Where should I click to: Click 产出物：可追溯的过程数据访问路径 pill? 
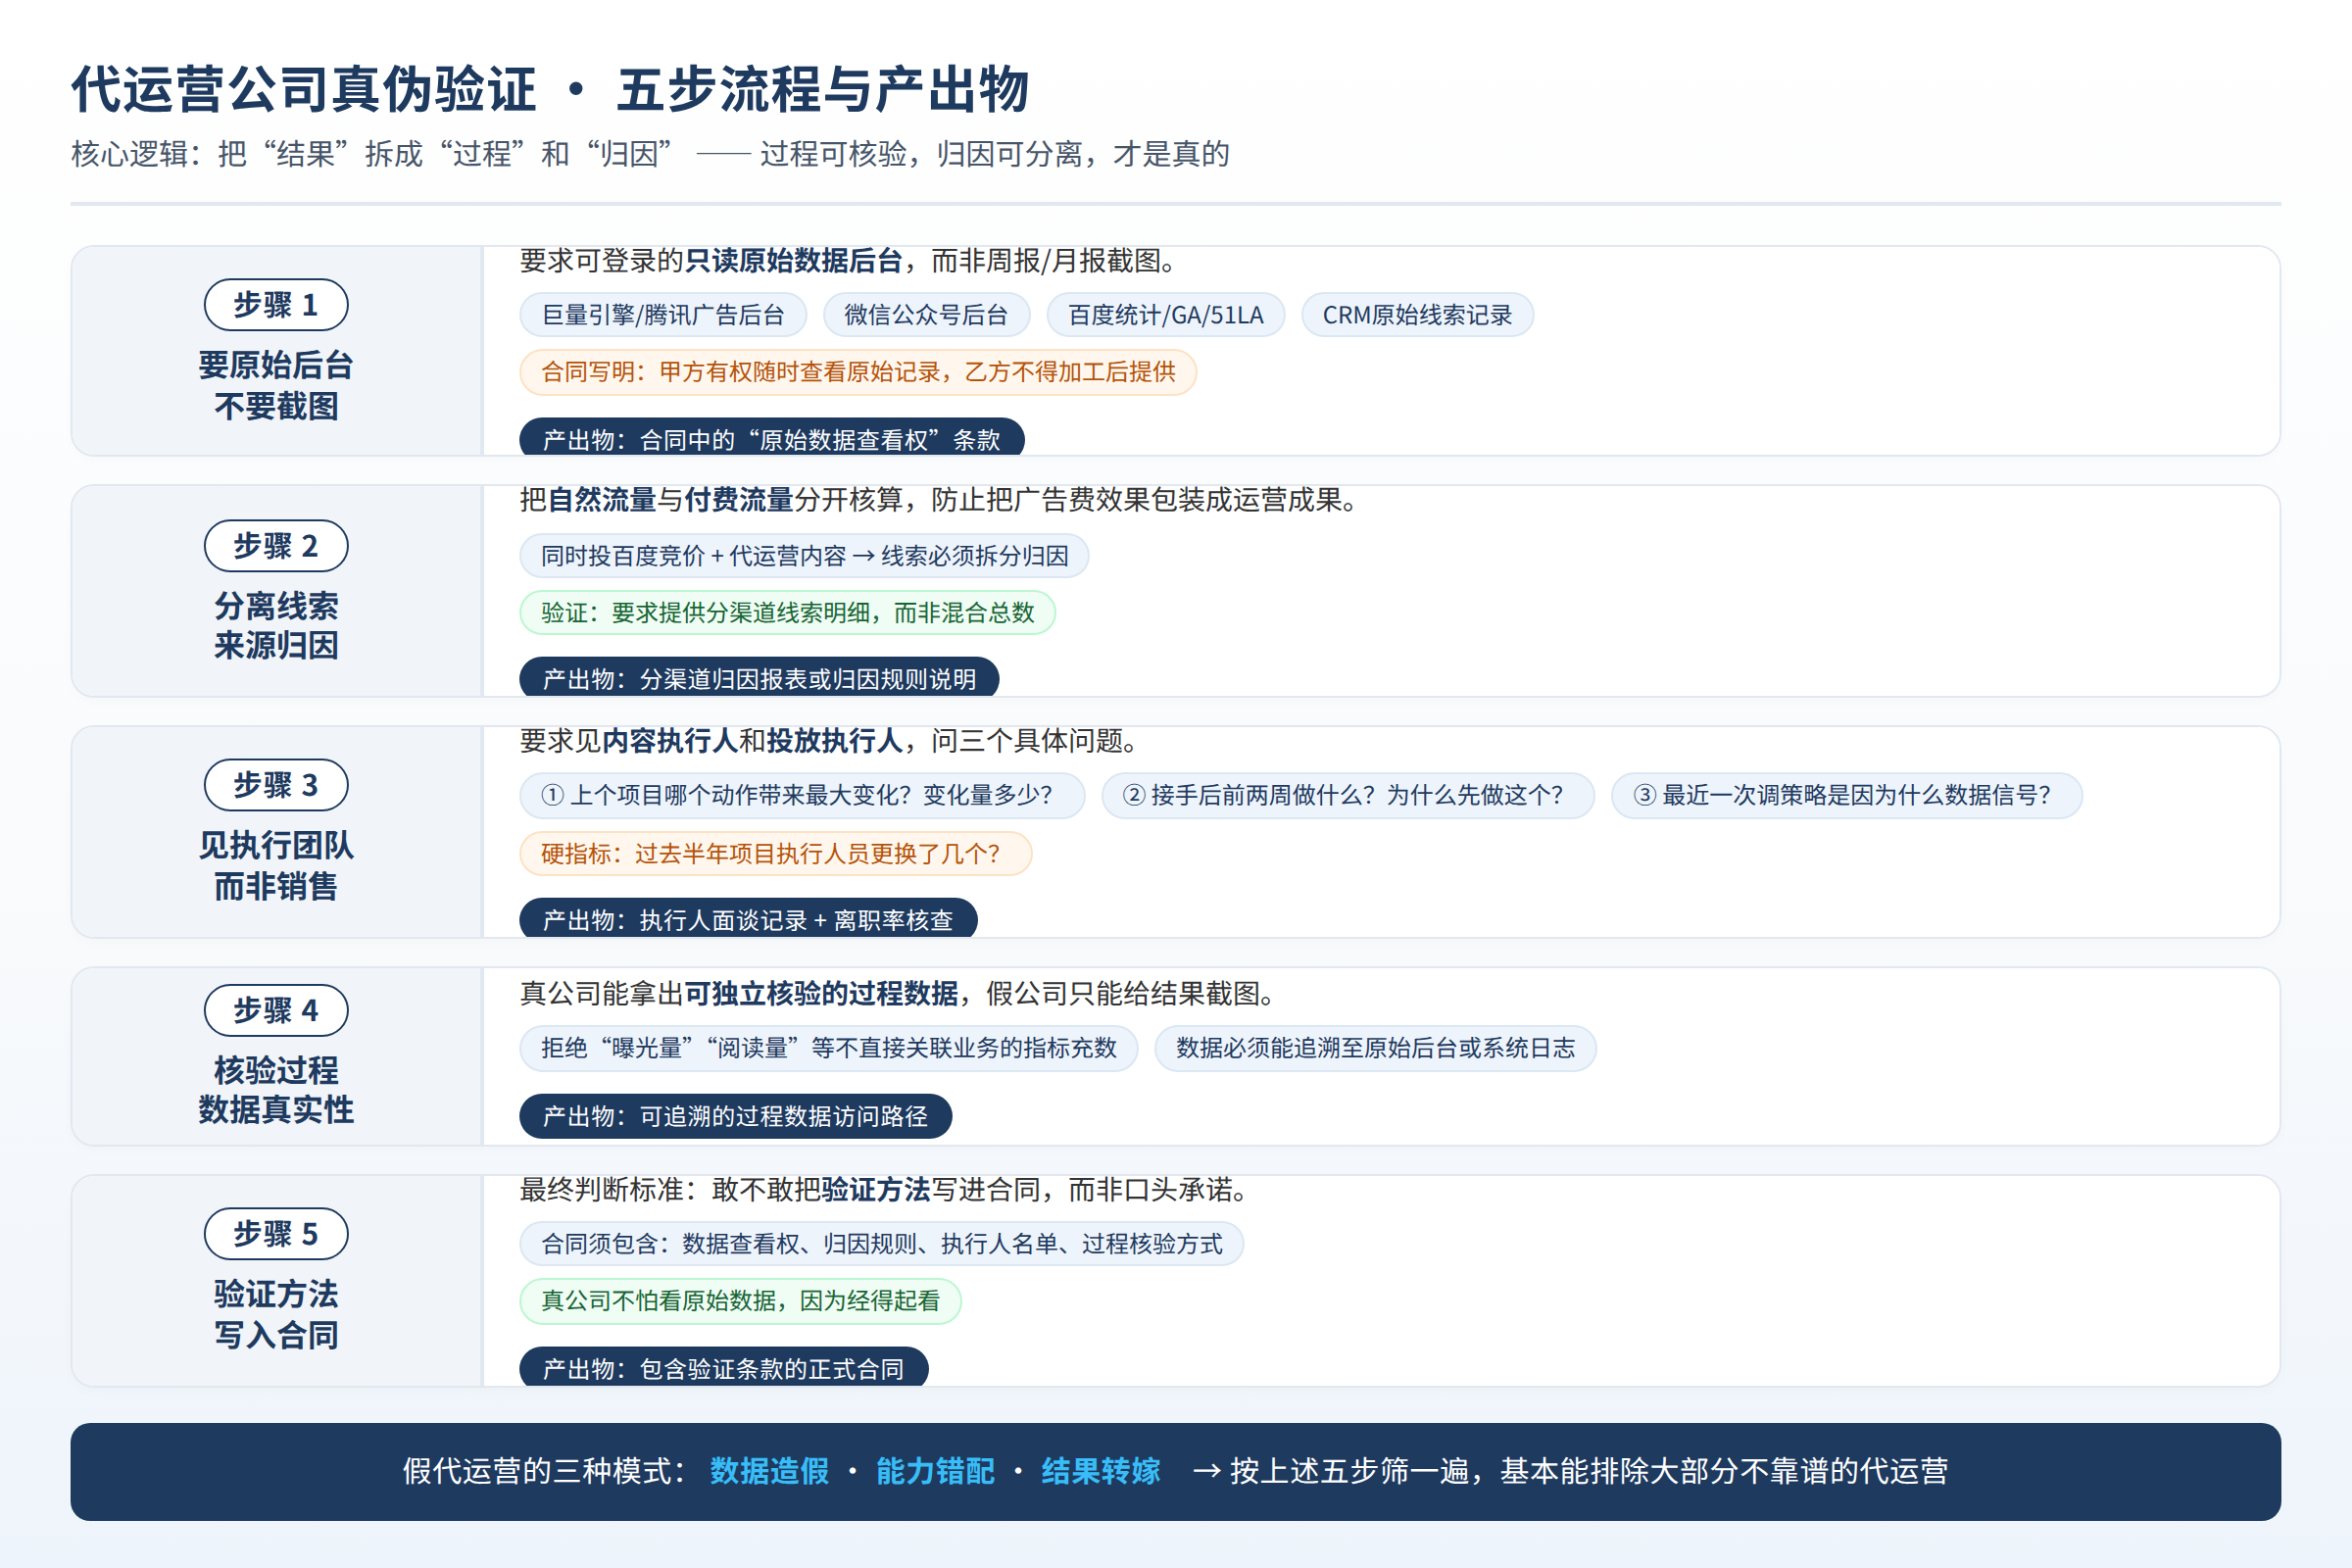tap(735, 1116)
